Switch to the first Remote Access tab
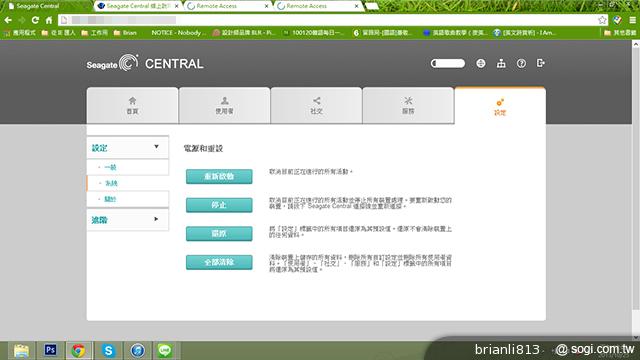The width and height of the screenshot is (640, 360). pyautogui.click(x=227, y=6)
